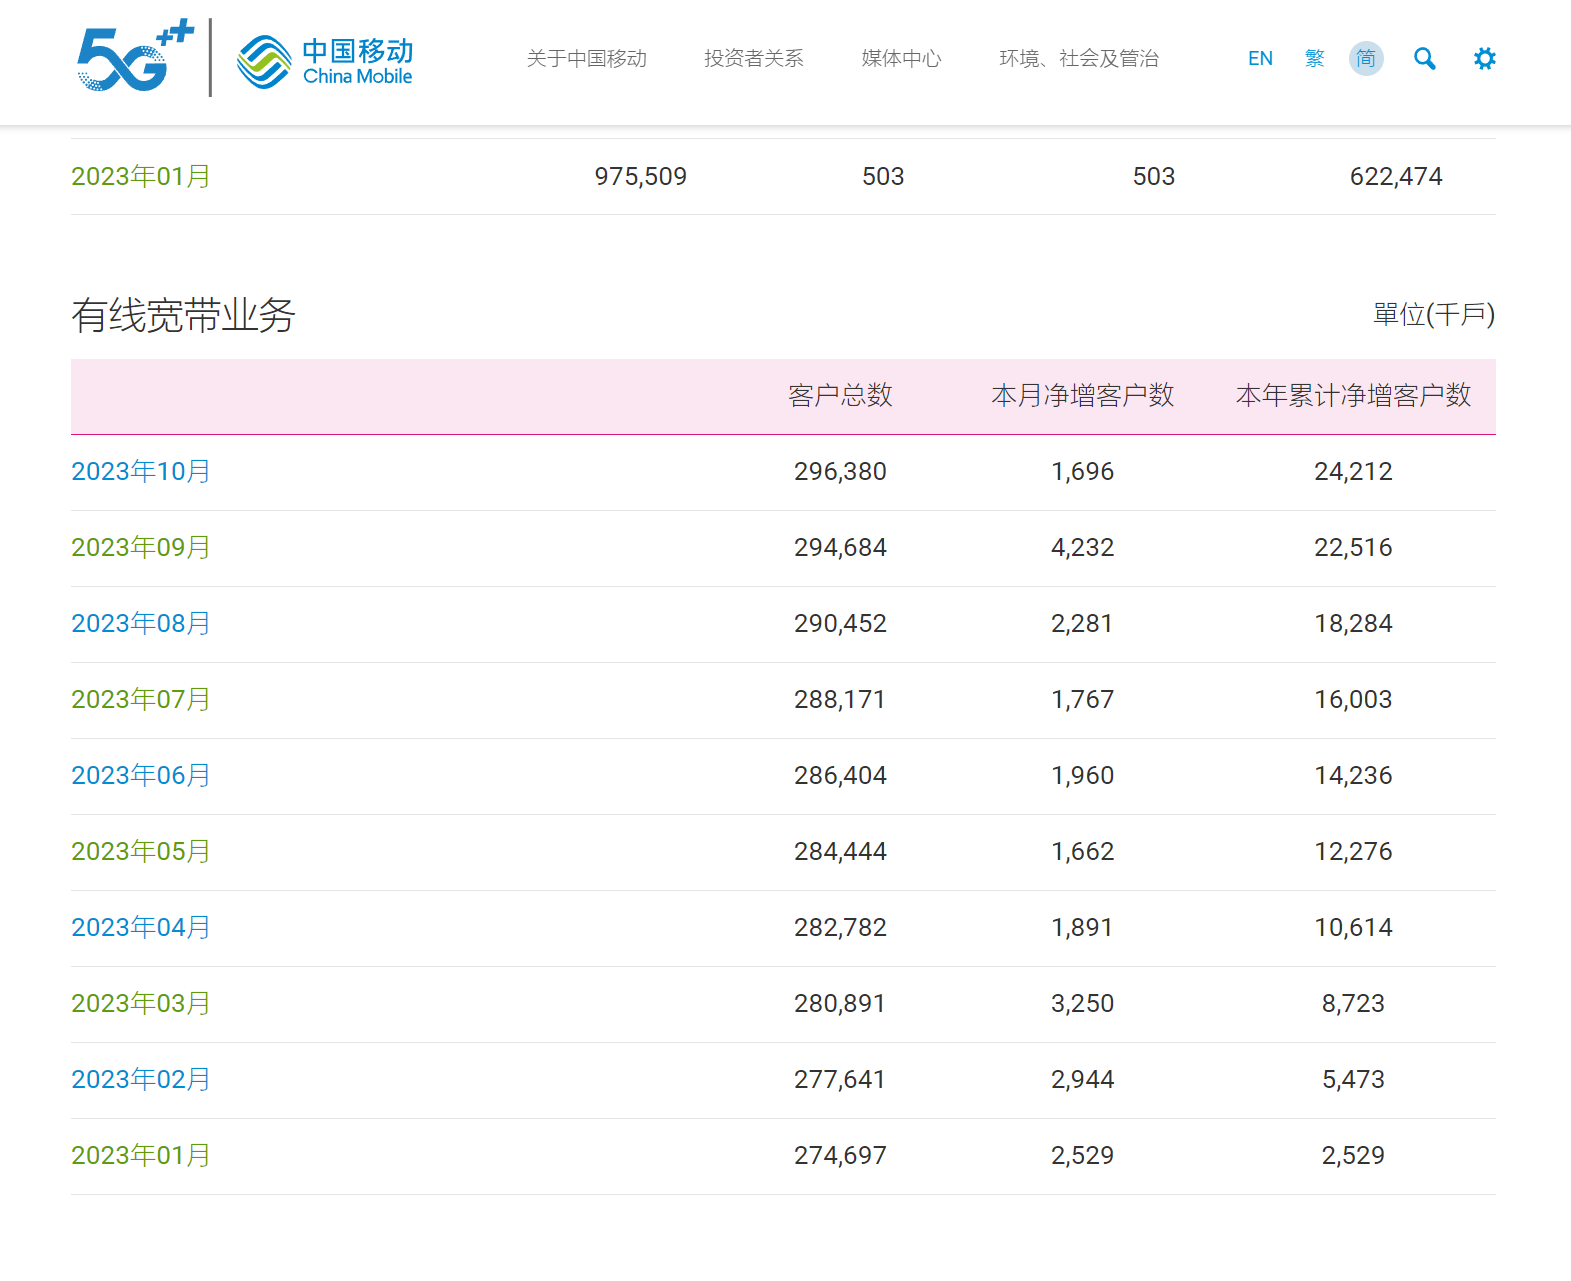This screenshot has width=1571, height=1281.
Task: Open 2023年05月 broadband report link
Action: point(141,852)
